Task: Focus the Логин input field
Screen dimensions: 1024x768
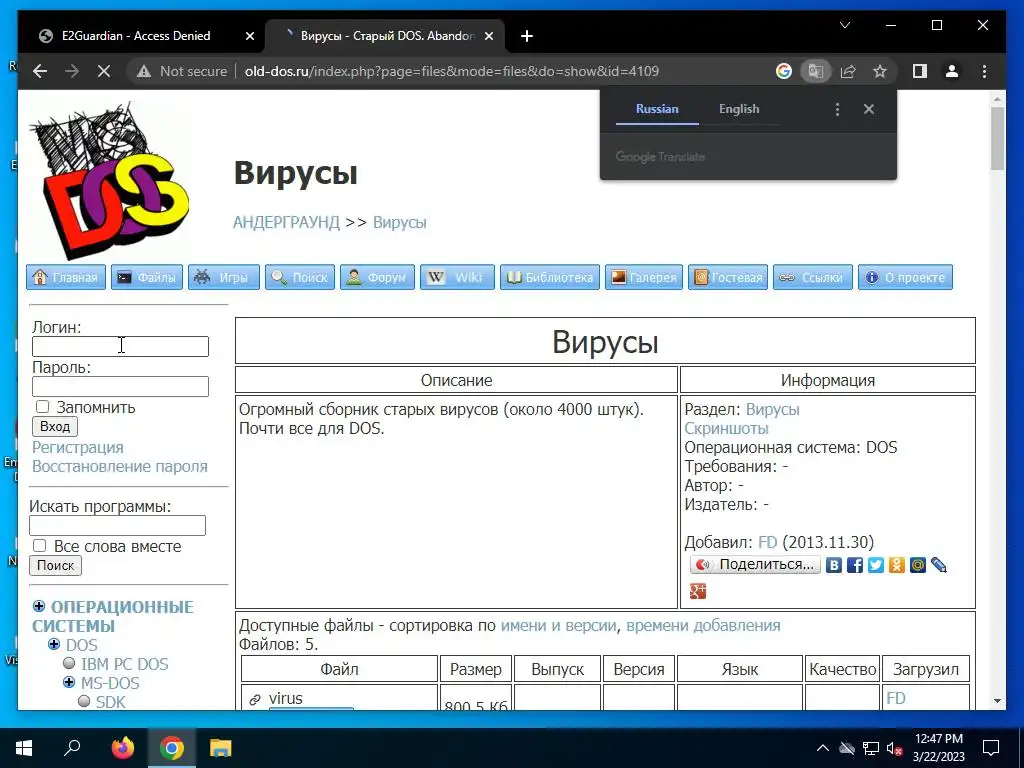Action: (x=120, y=346)
